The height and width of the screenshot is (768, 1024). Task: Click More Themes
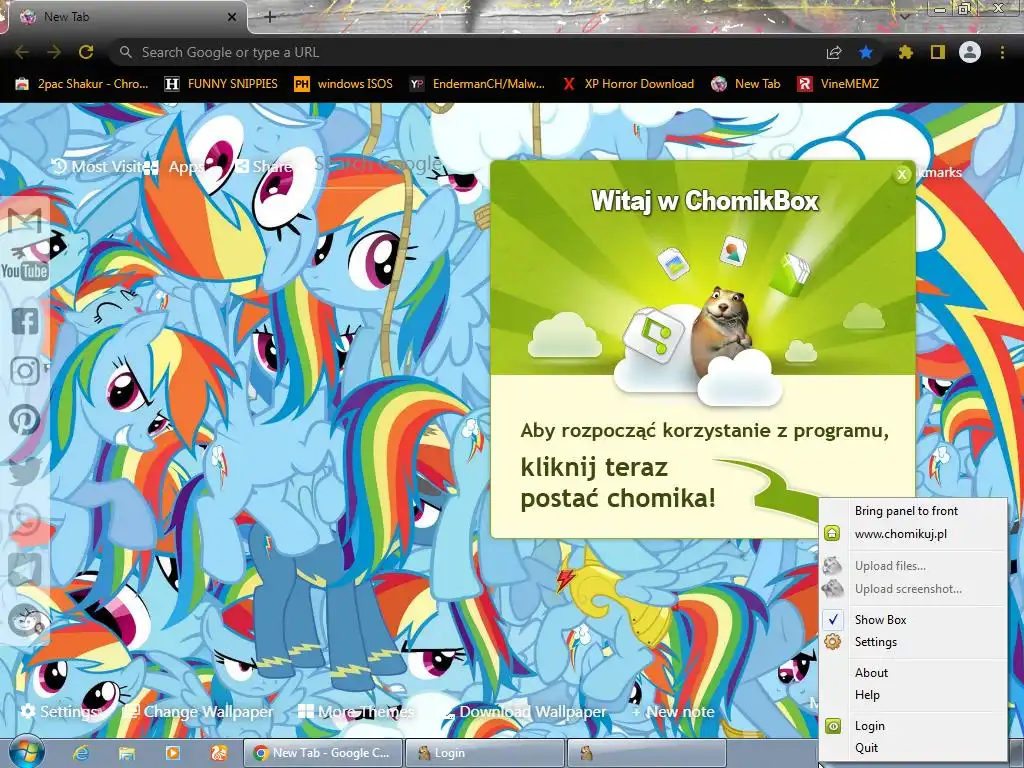(356, 711)
